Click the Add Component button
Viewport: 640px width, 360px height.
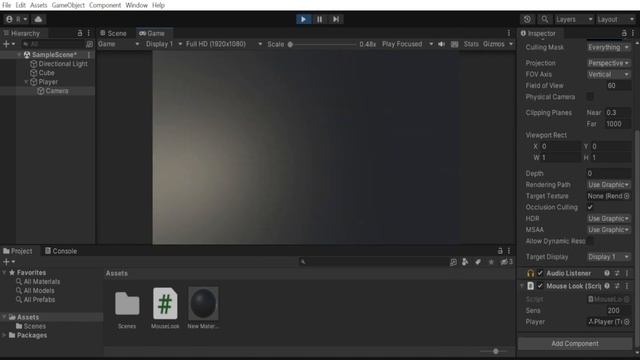click(x=575, y=344)
